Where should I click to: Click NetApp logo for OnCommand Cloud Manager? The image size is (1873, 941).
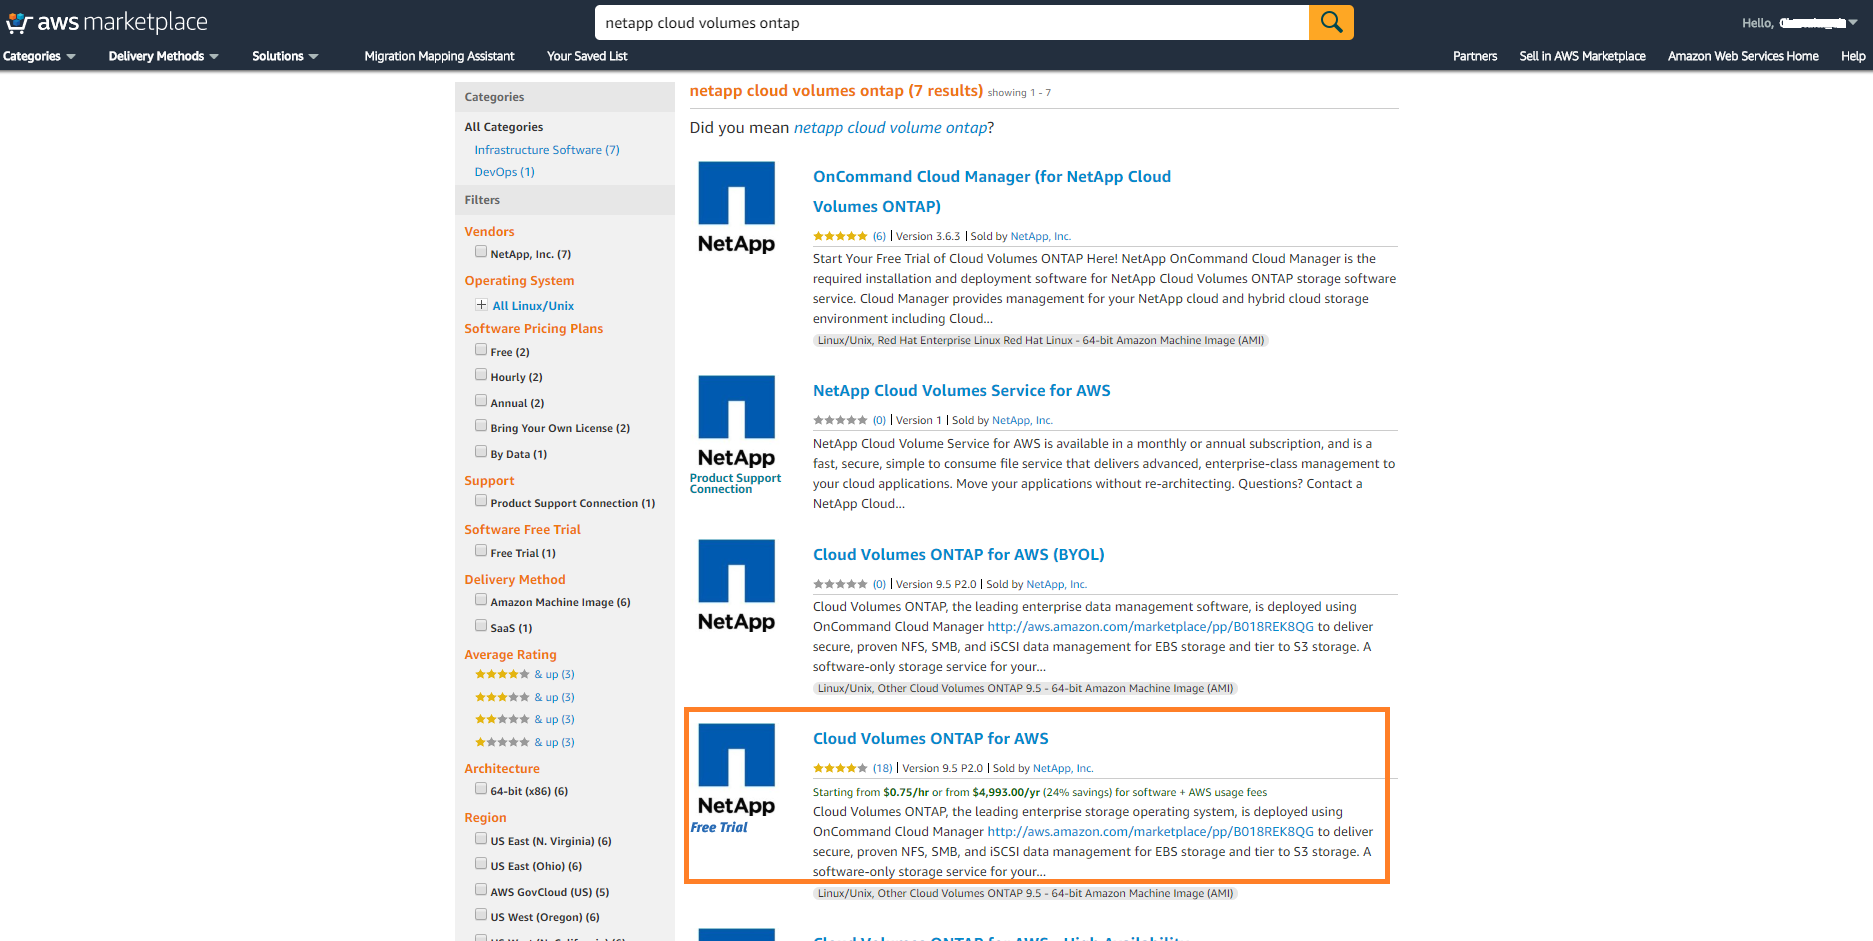(736, 208)
